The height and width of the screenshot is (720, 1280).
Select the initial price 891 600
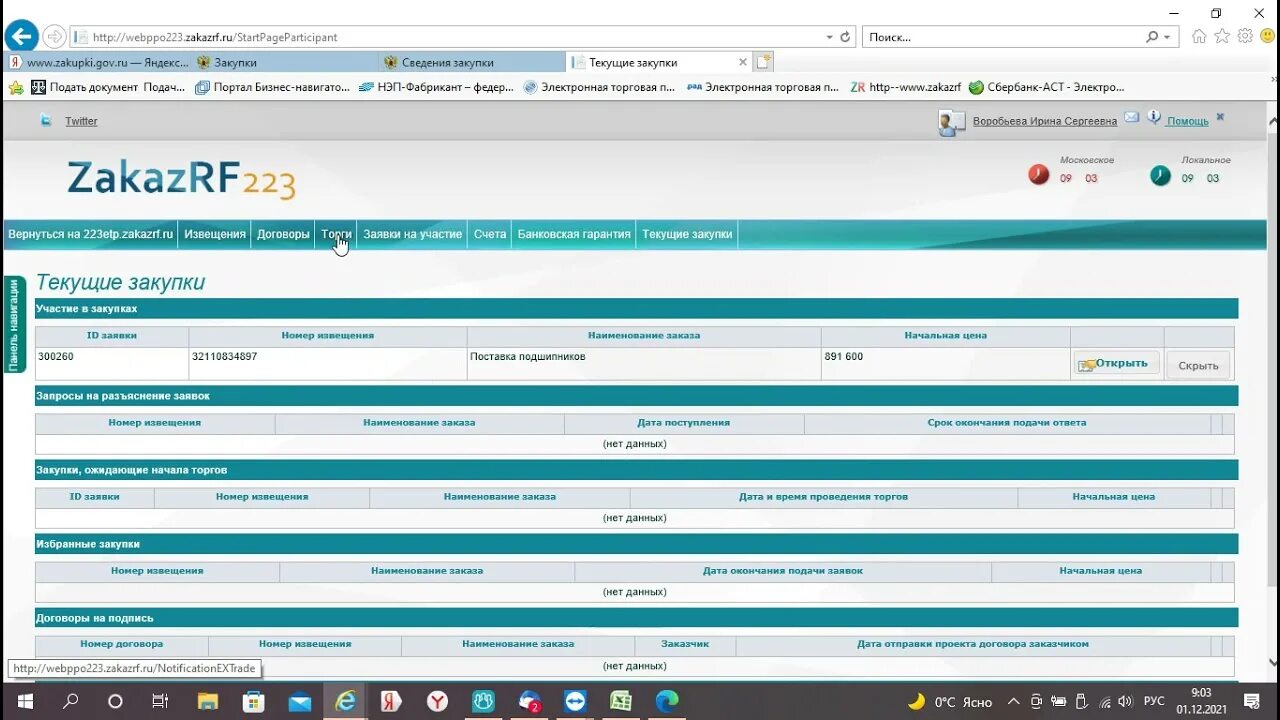click(x=843, y=357)
